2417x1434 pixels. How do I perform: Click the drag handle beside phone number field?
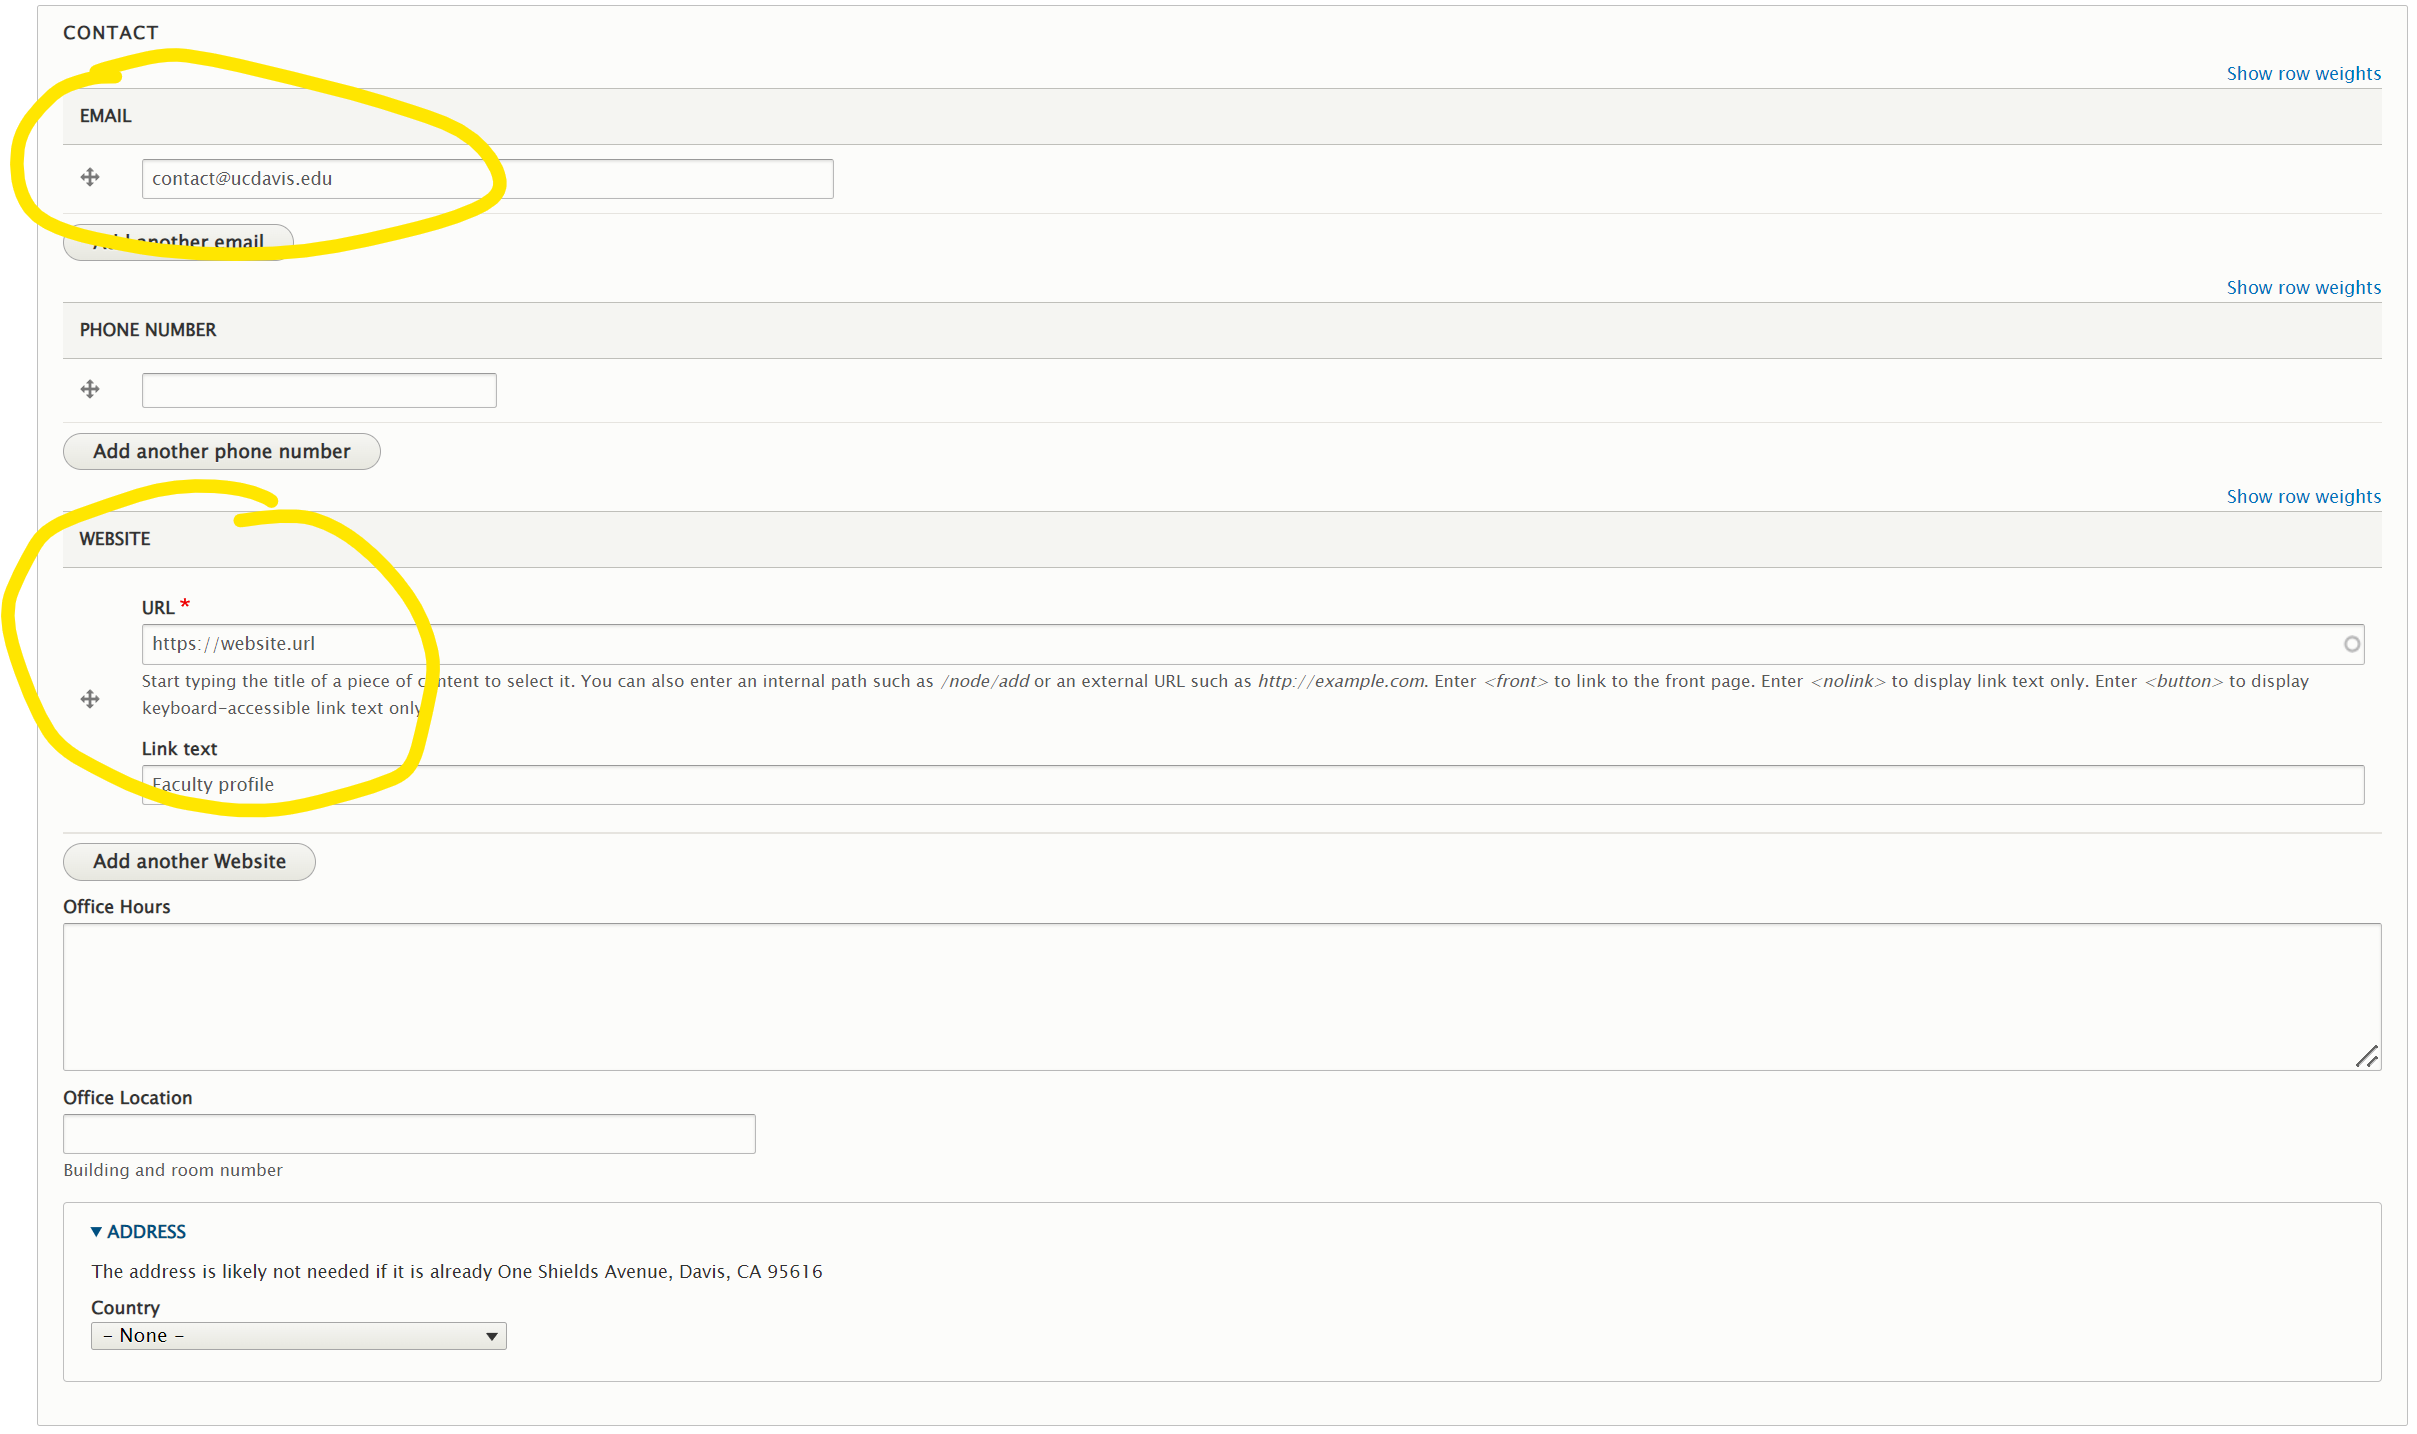pos(90,389)
